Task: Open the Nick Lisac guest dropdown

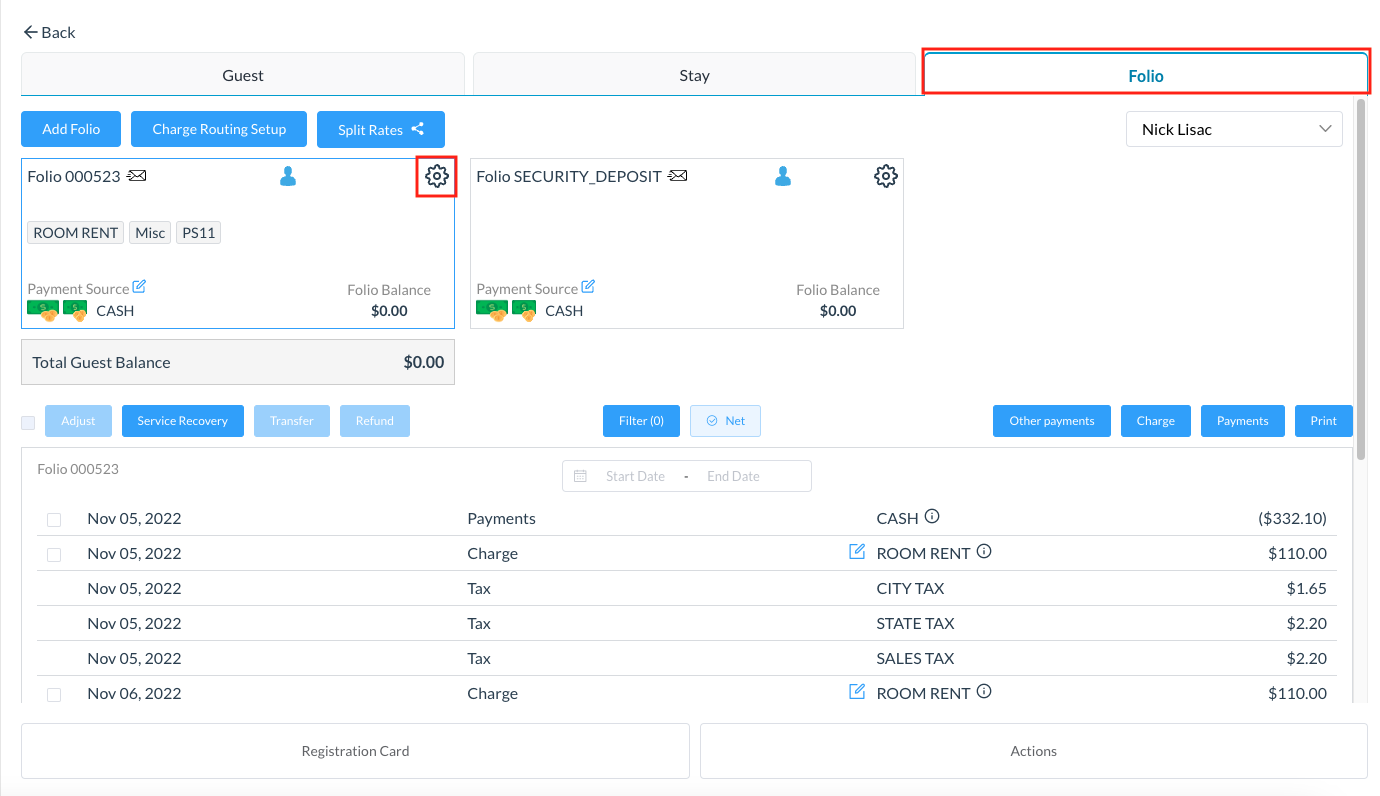Action: coord(1233,129)
